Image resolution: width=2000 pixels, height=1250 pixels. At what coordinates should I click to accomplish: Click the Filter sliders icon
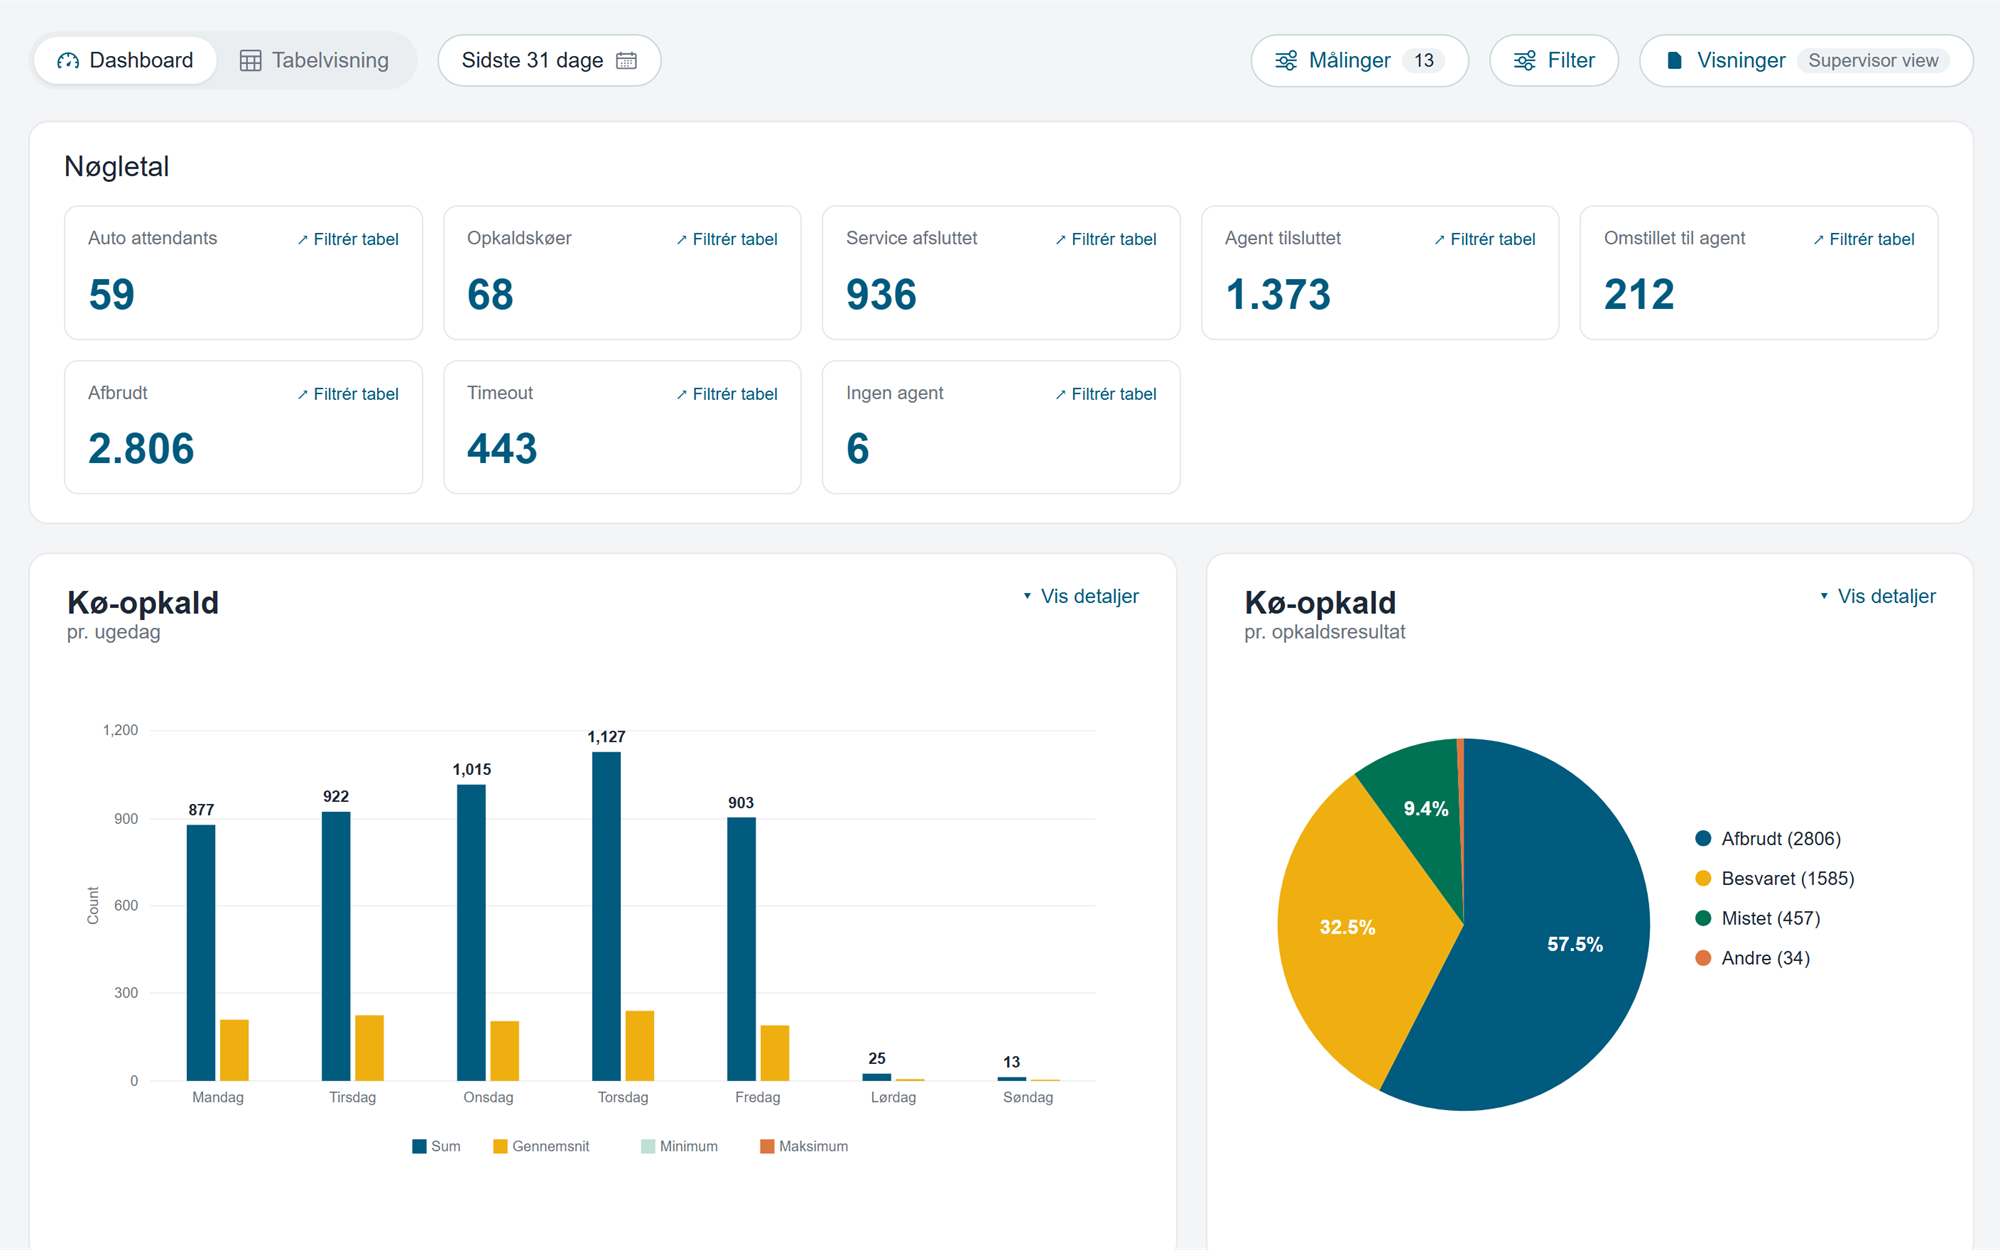click(1525, 61)
